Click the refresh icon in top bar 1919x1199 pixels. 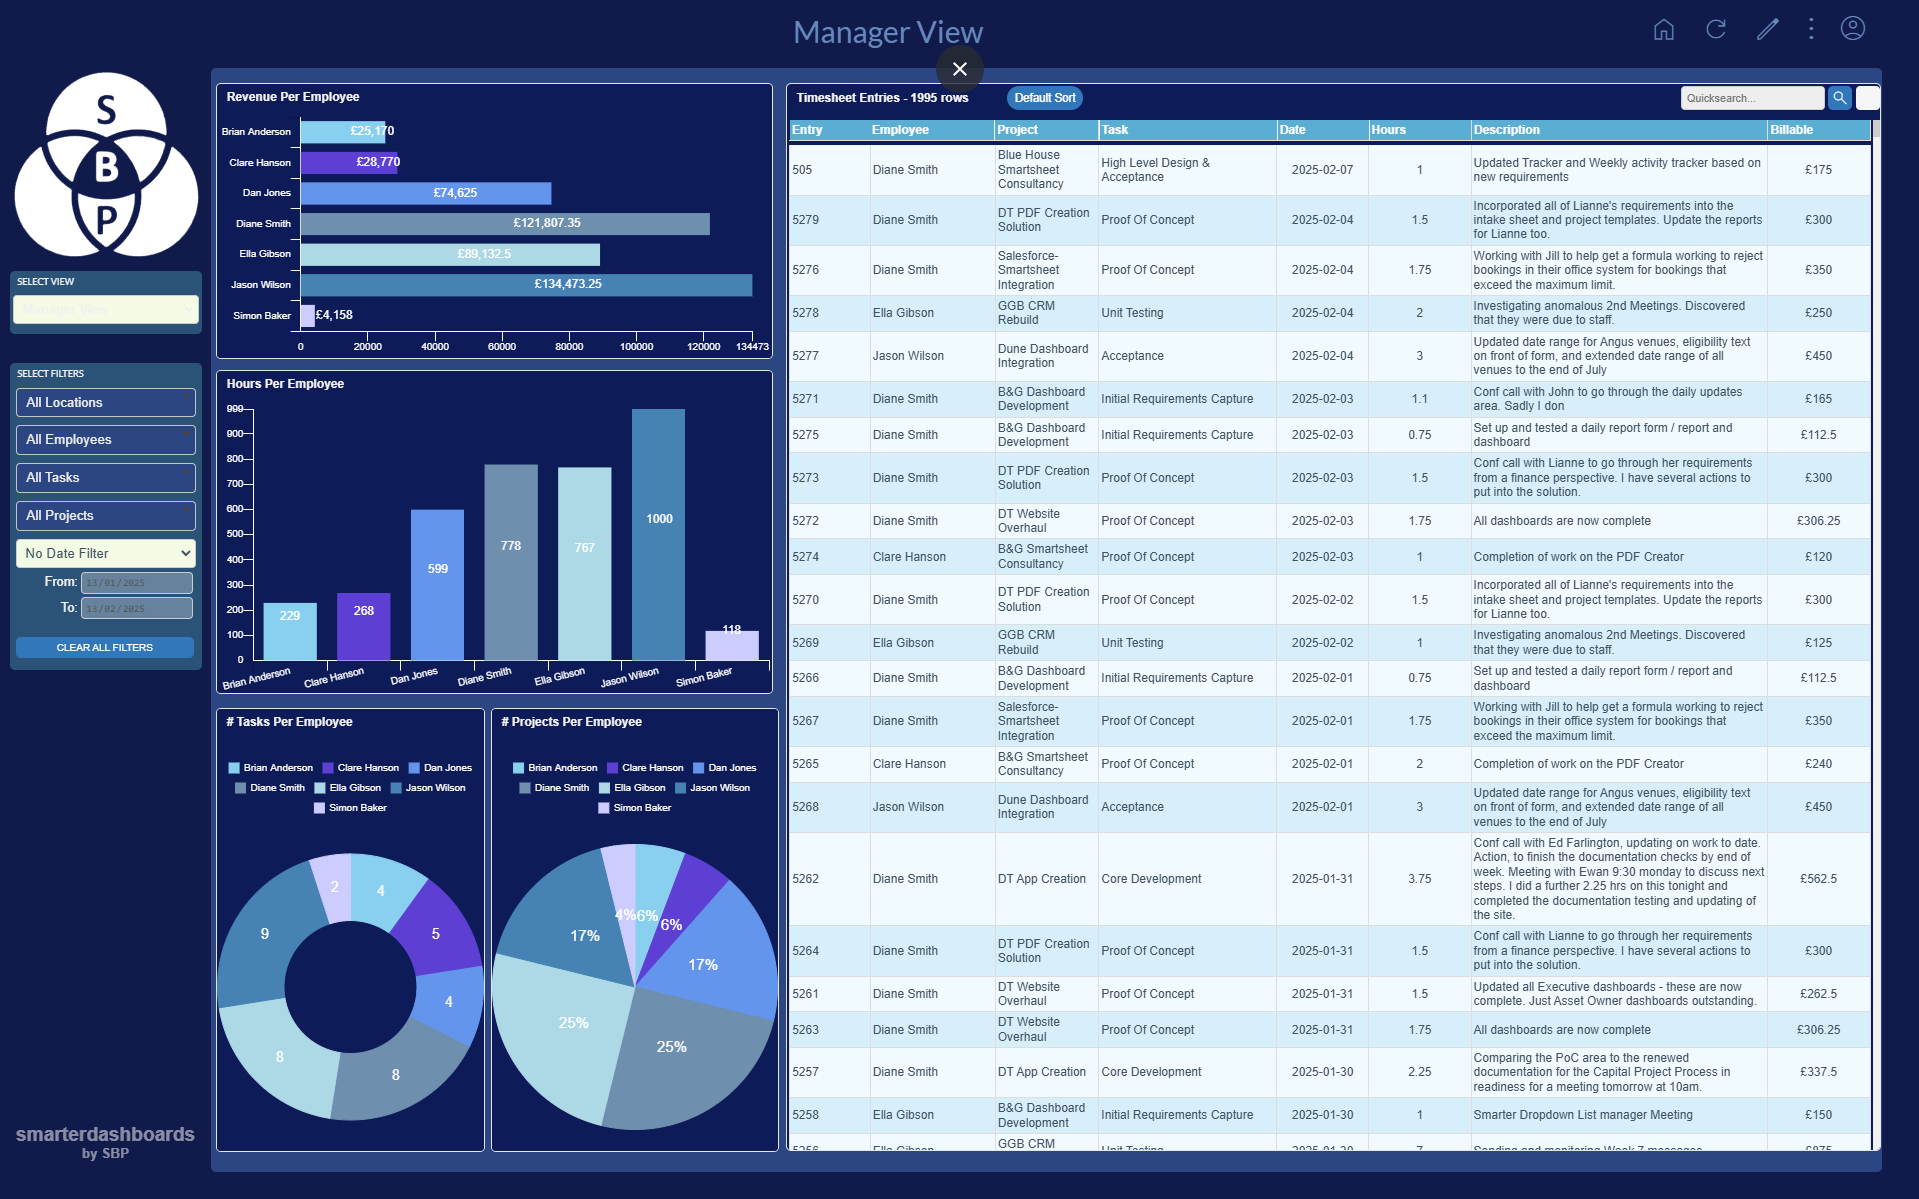point(1716,30)
